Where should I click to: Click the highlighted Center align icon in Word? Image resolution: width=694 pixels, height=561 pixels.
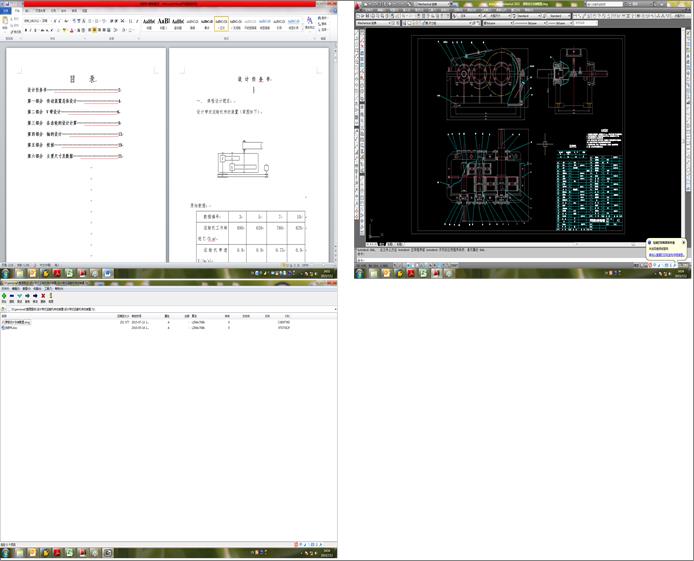[94, 30]
